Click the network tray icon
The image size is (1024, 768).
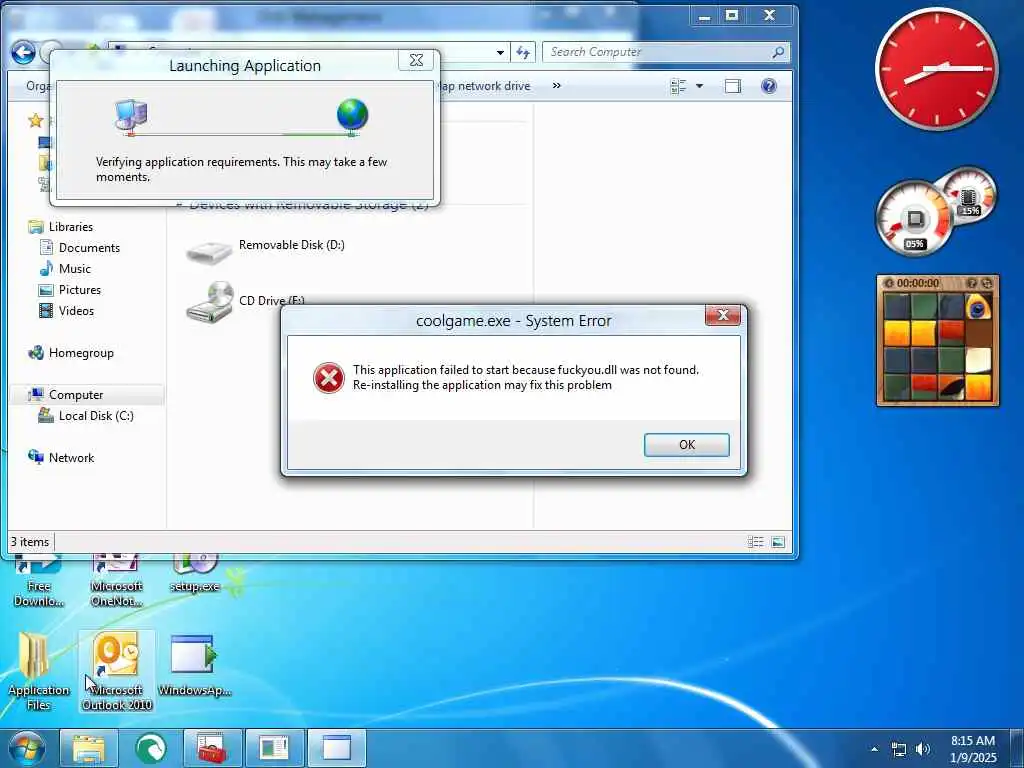click(x=899, y=749)
